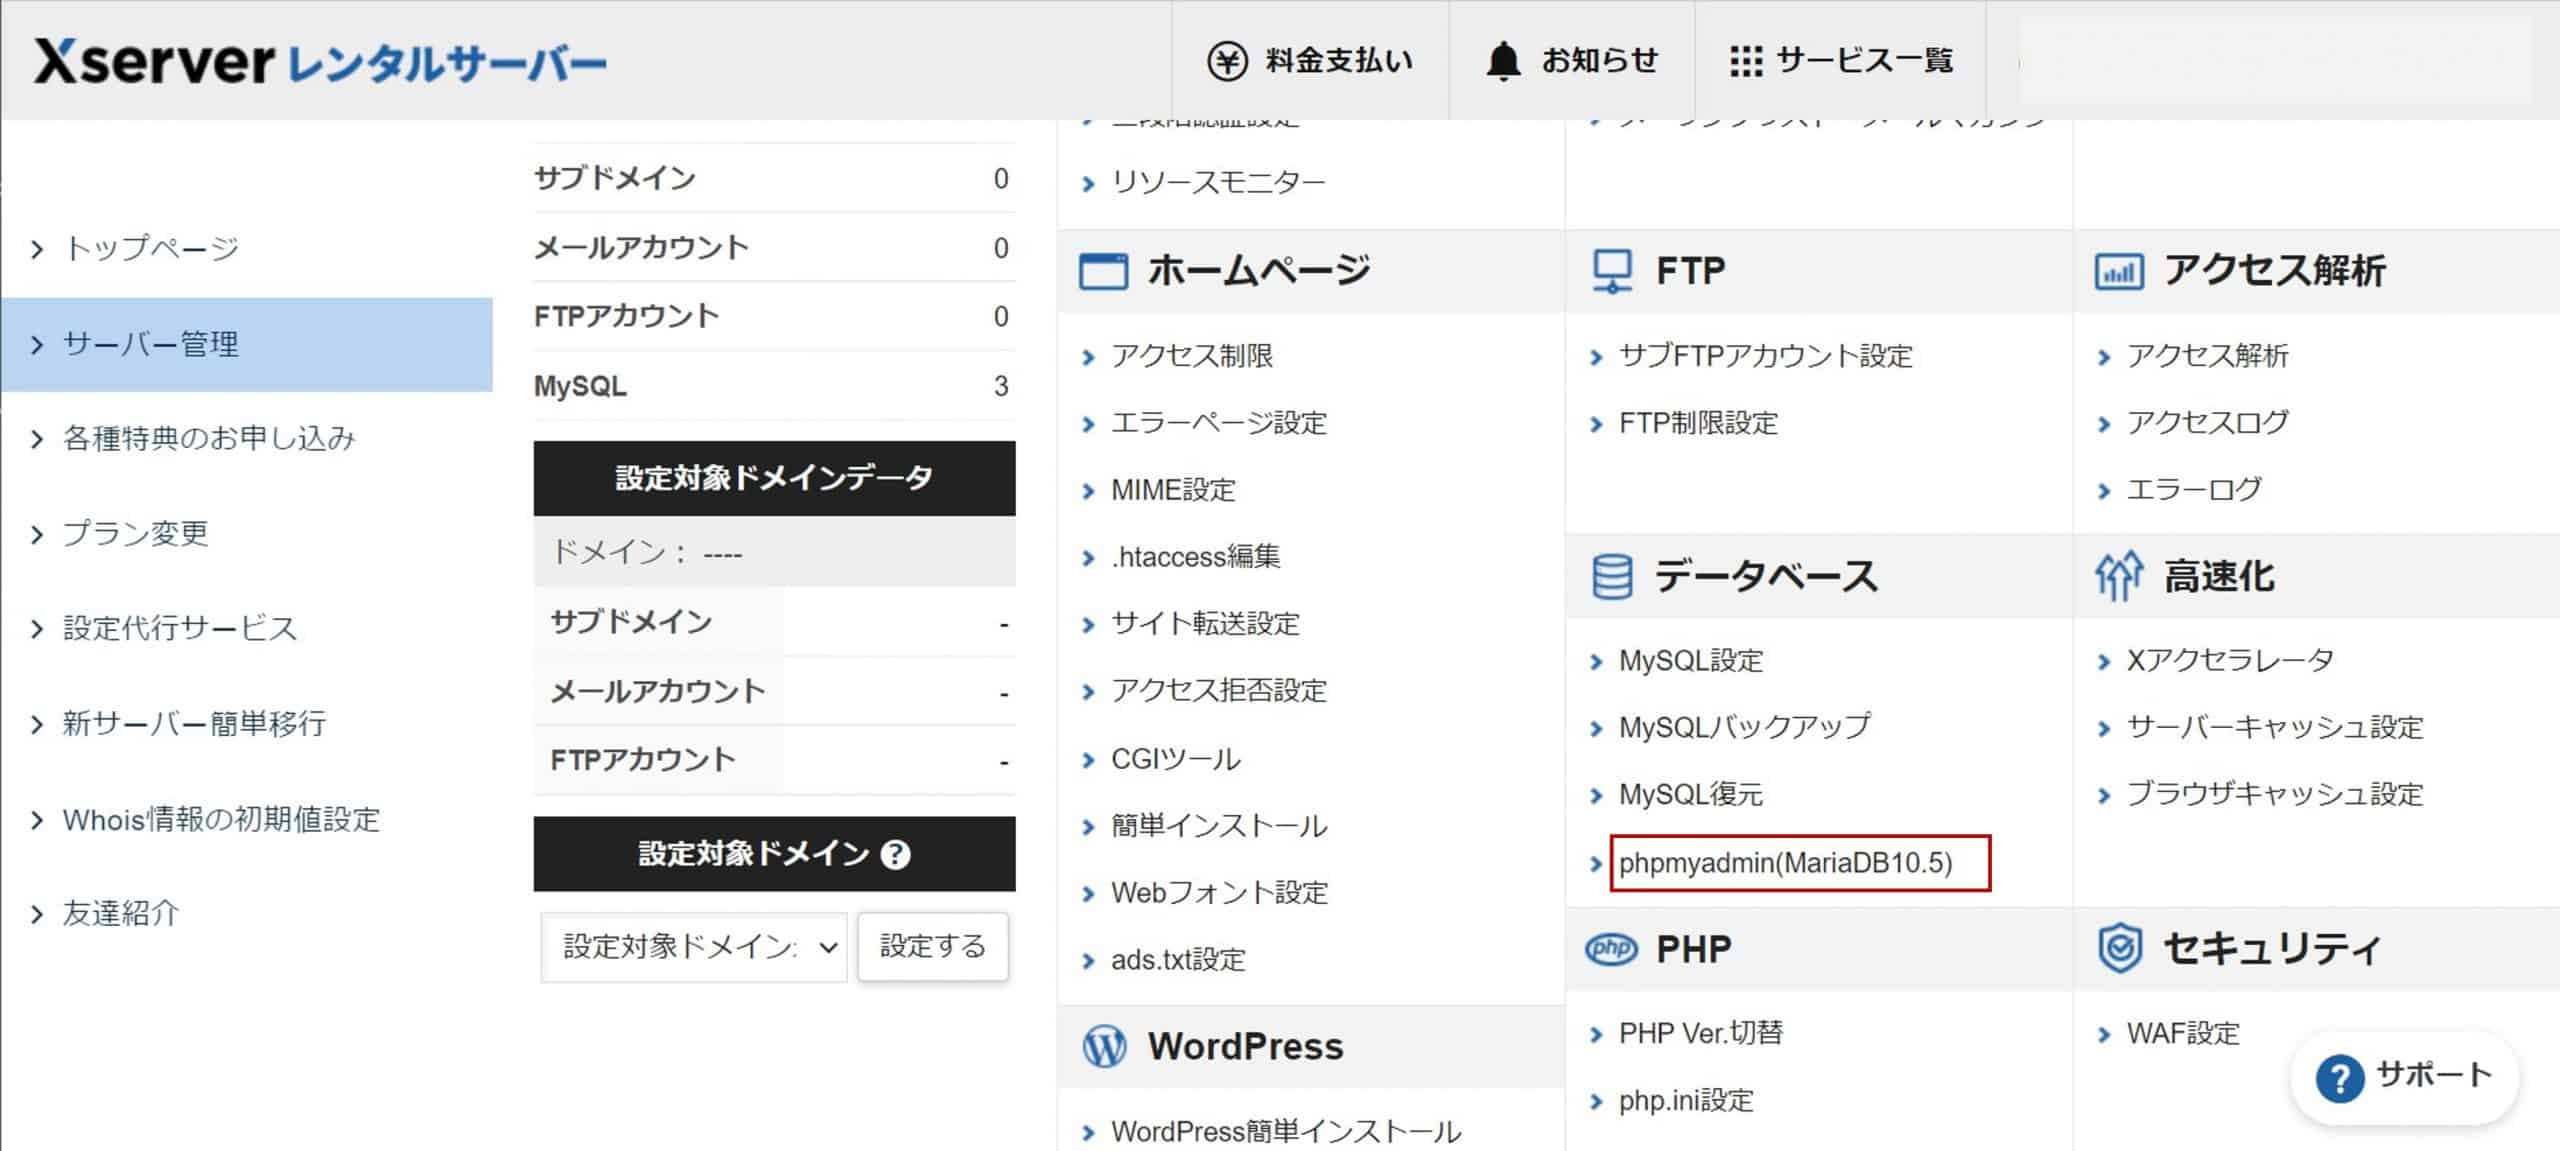Open the ブラウザキャッシュ設定 link
Screen dimensions: 2560x1151
(2275, 795)
